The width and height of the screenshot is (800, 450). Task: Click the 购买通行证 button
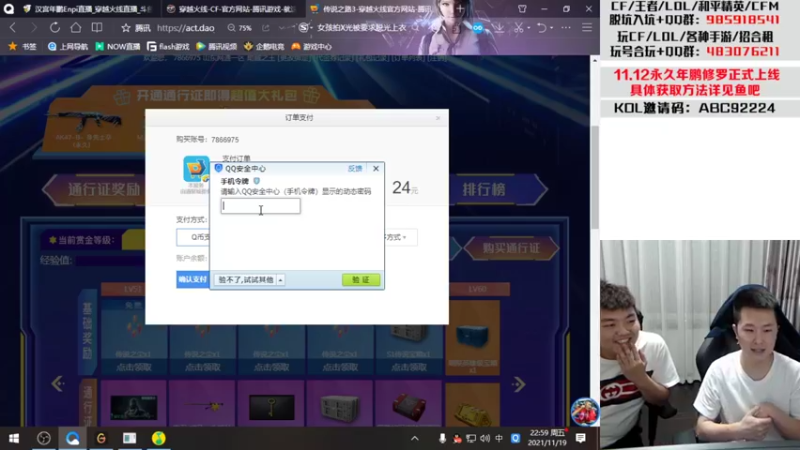coord(512,248)
